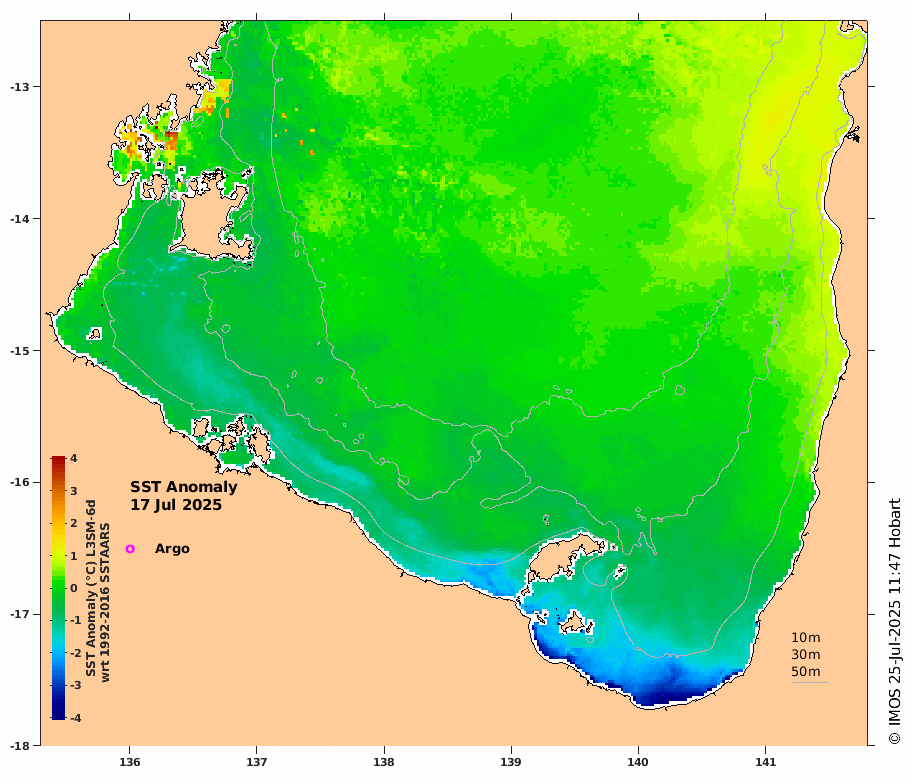This screenshot has height=780, width=910.
Task: Click the '1' colorbar tick label
Action: (x=74, y=555)
